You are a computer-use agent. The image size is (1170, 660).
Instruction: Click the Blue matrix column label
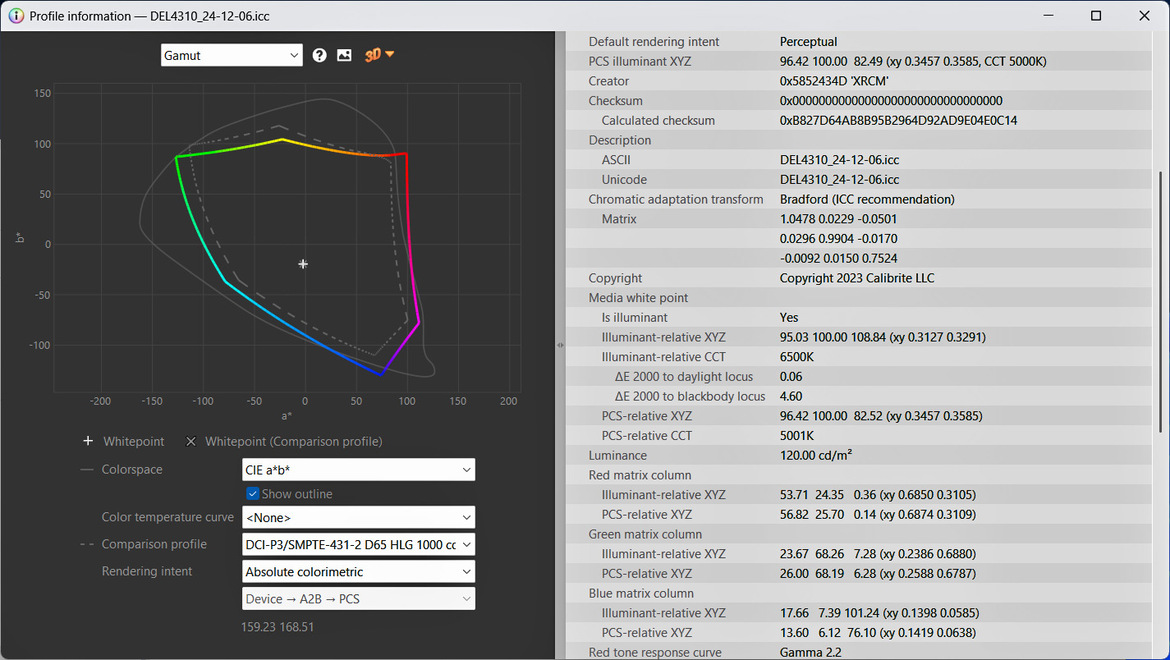(x=641, y=594)
